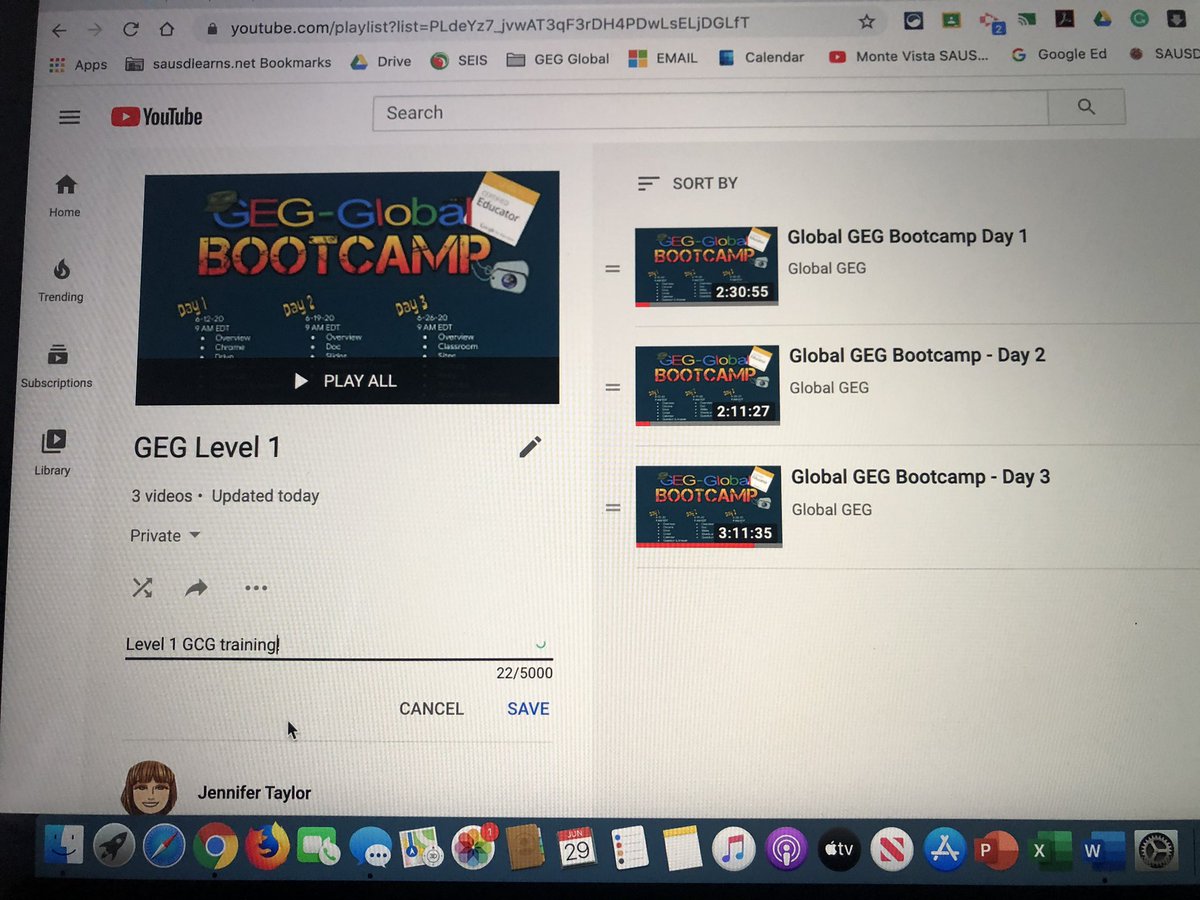
Task: Open Library in the left sidebar
Action: point(52,453)
